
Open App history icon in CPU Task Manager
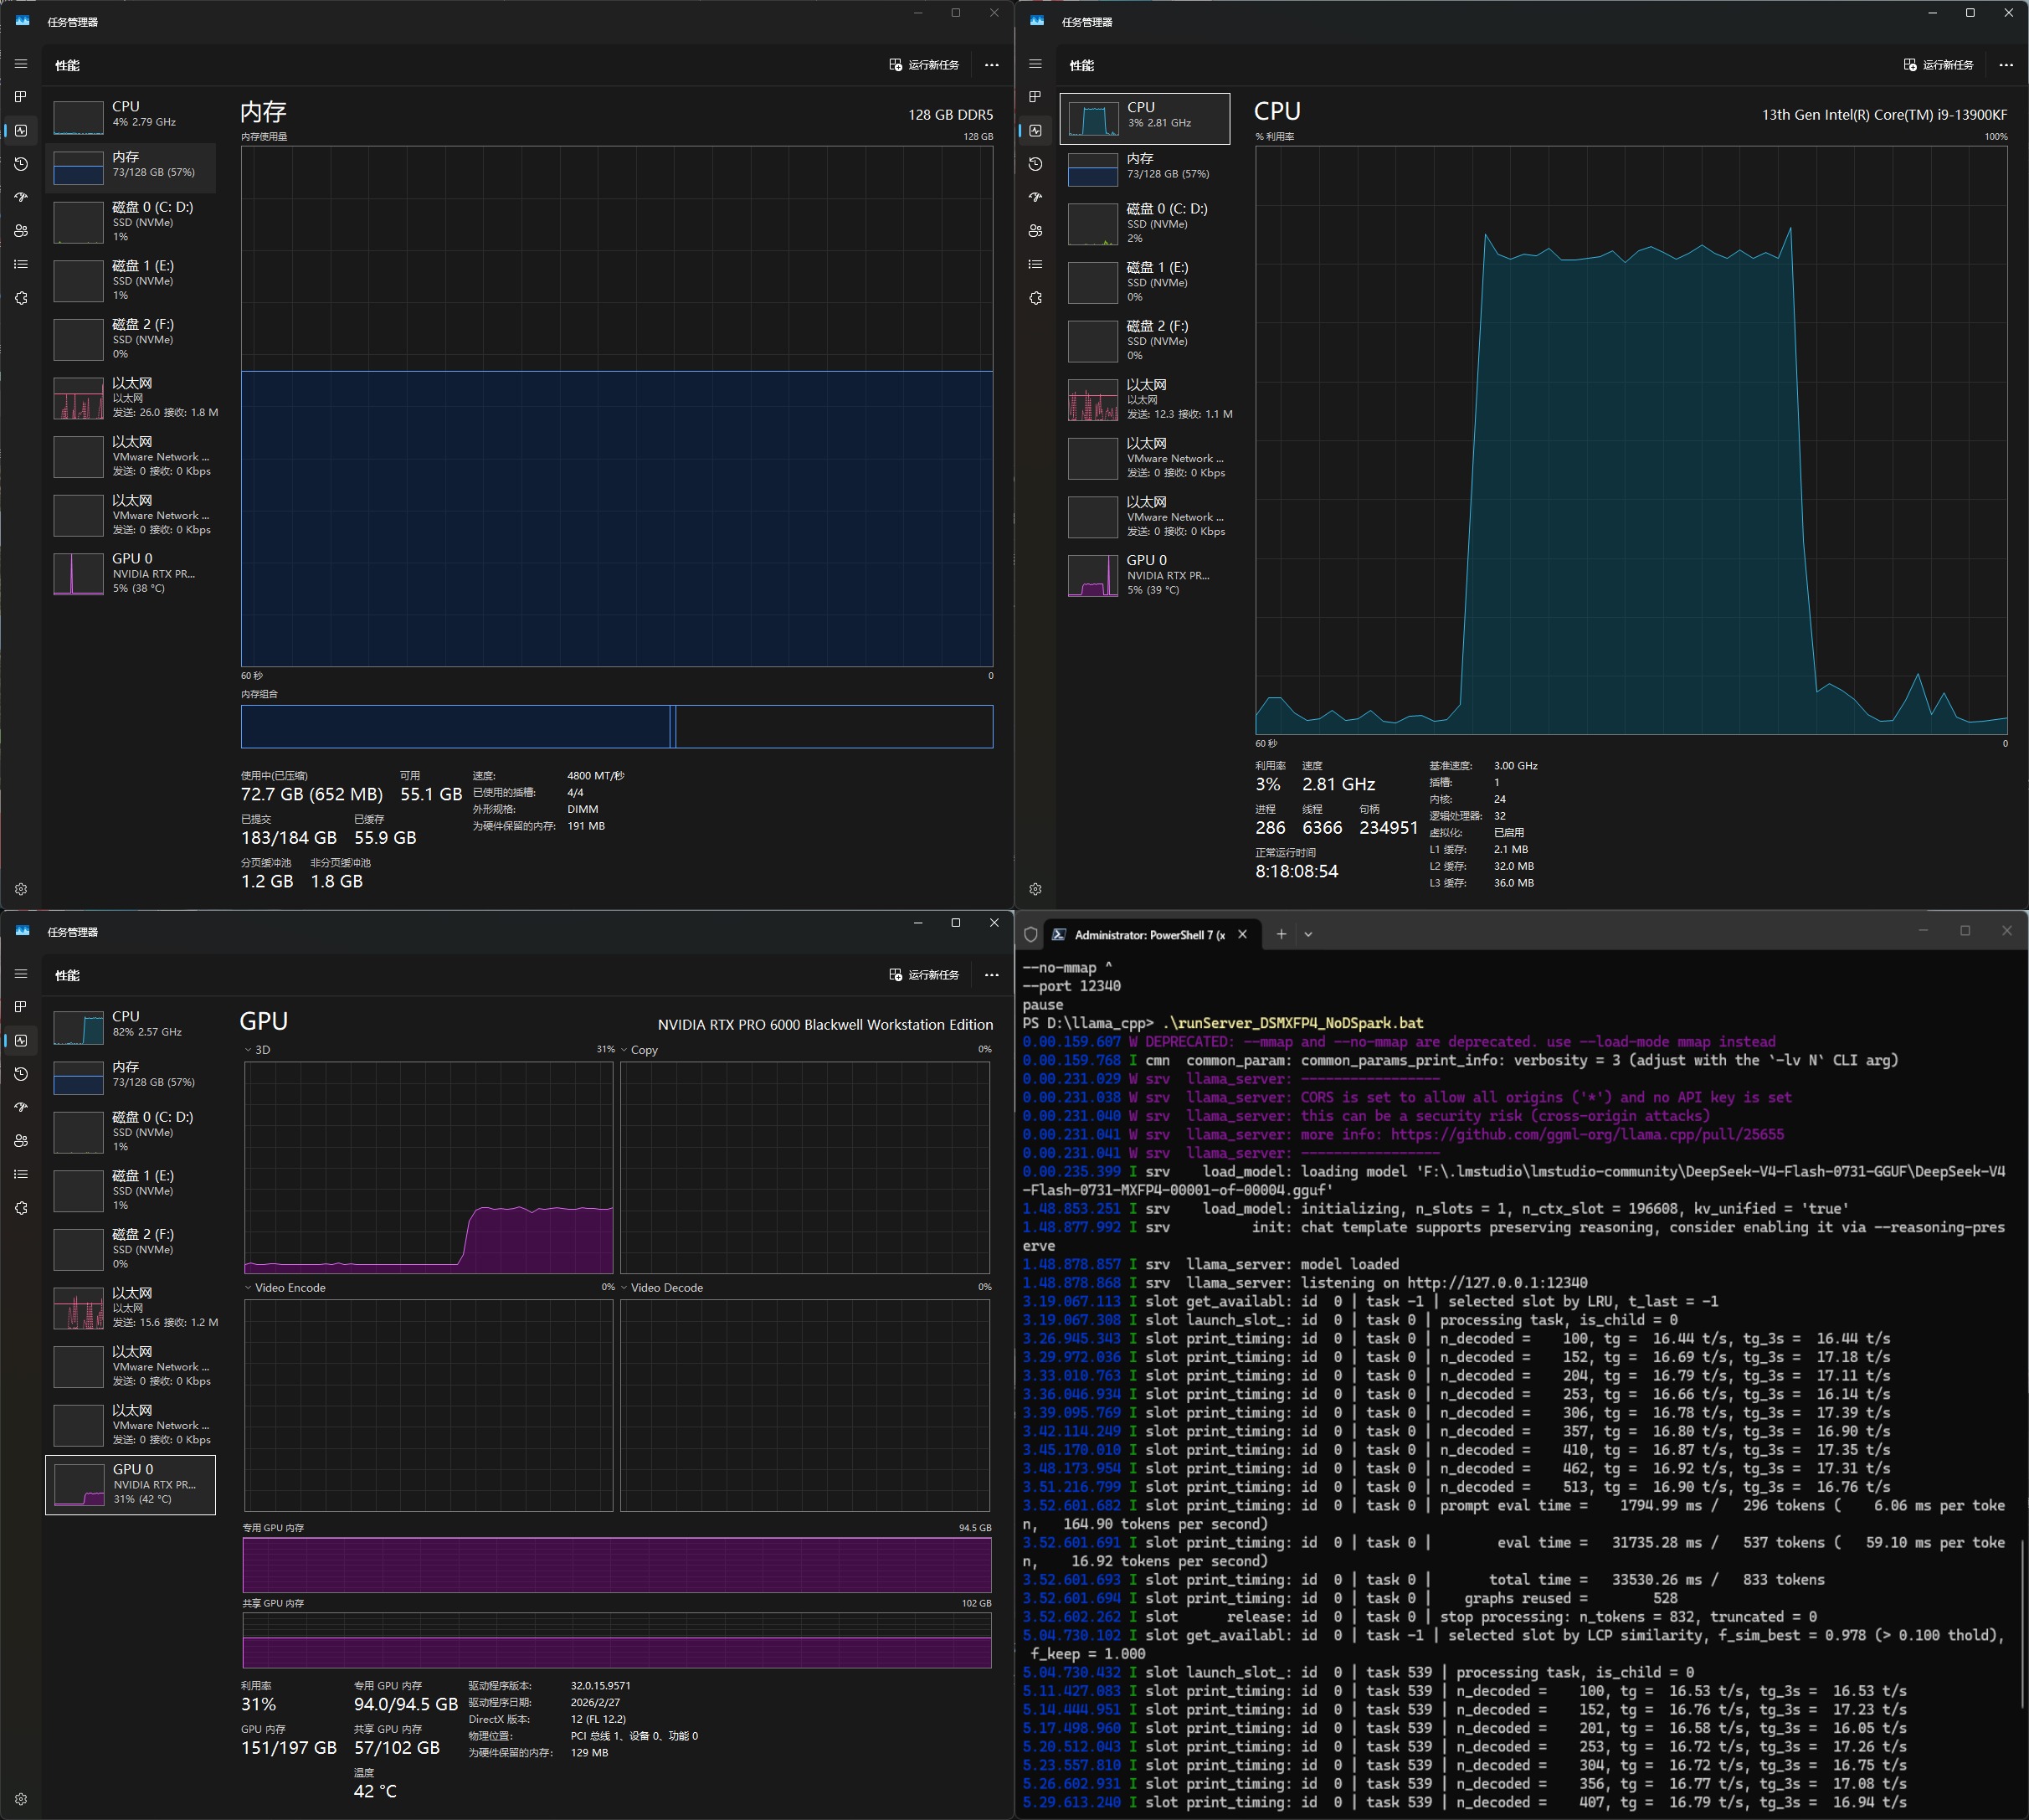[x=1035, y=164]
